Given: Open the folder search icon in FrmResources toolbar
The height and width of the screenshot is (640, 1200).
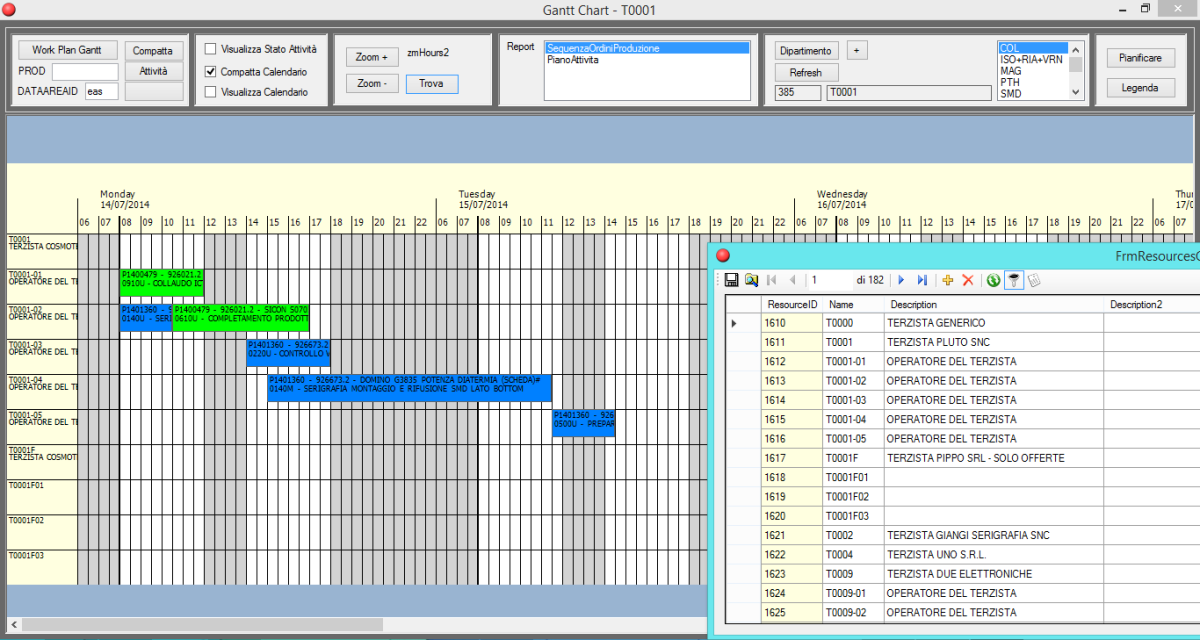Looking at the screenshot, I should point(751,280).
